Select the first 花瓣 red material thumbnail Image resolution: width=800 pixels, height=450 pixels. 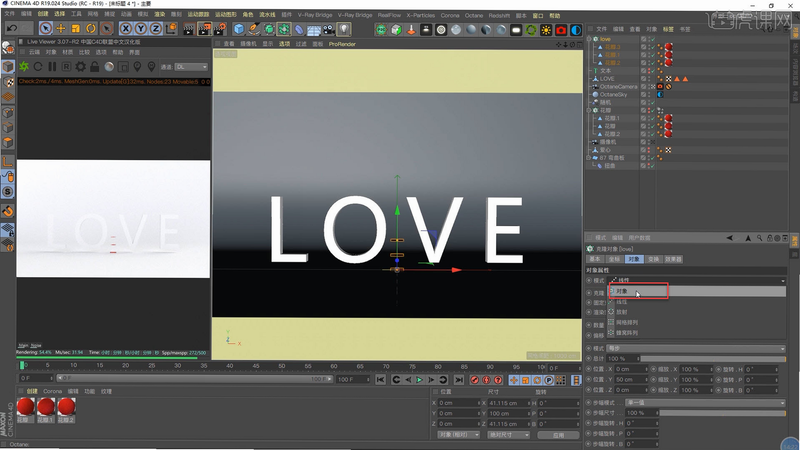point(26,407)
